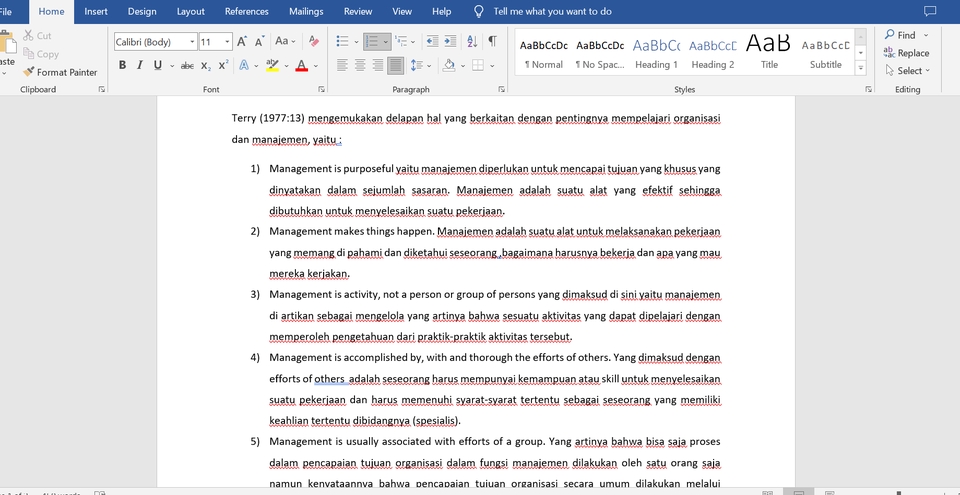Viewport: 960px width, 495px height.
Task: Open the Design tab
Action: (141, 11)
